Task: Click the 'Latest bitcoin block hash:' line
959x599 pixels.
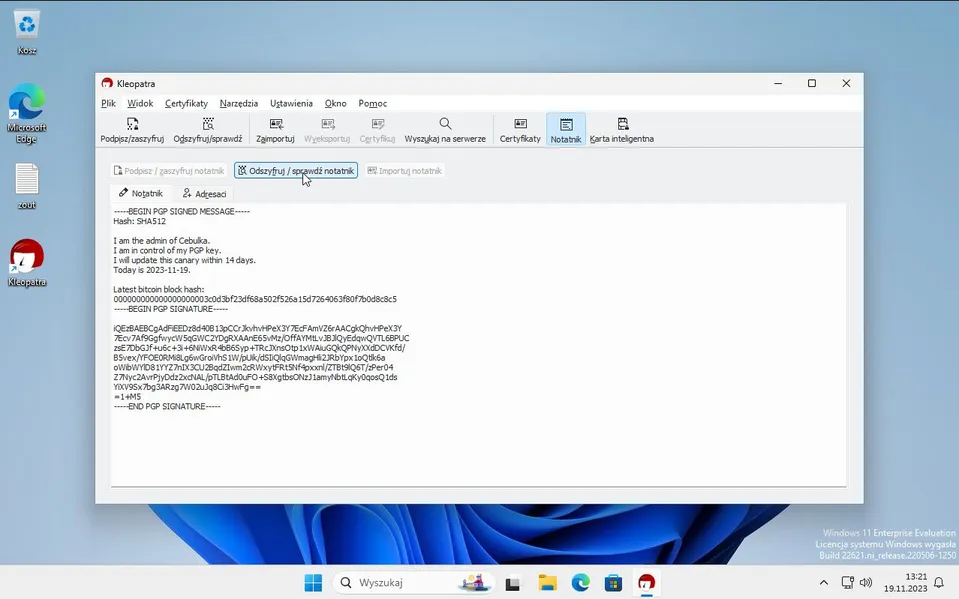Action: click(x=158, y=289)
